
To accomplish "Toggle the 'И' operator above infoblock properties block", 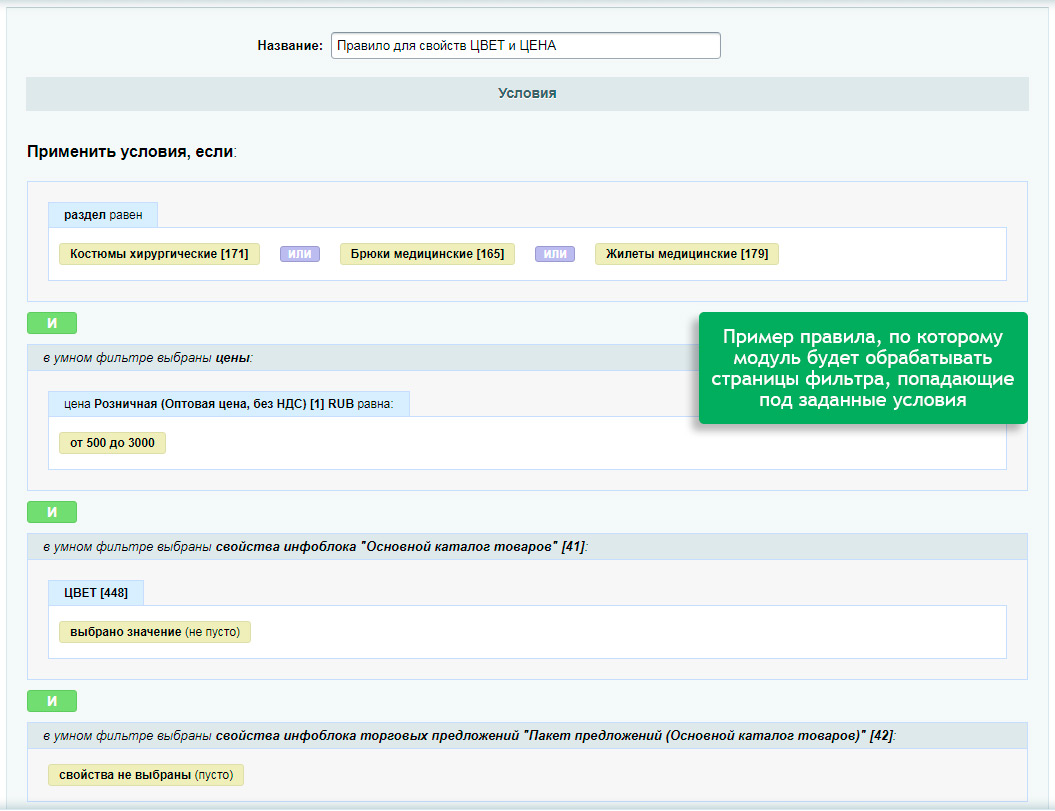I will tap(52, 512).
